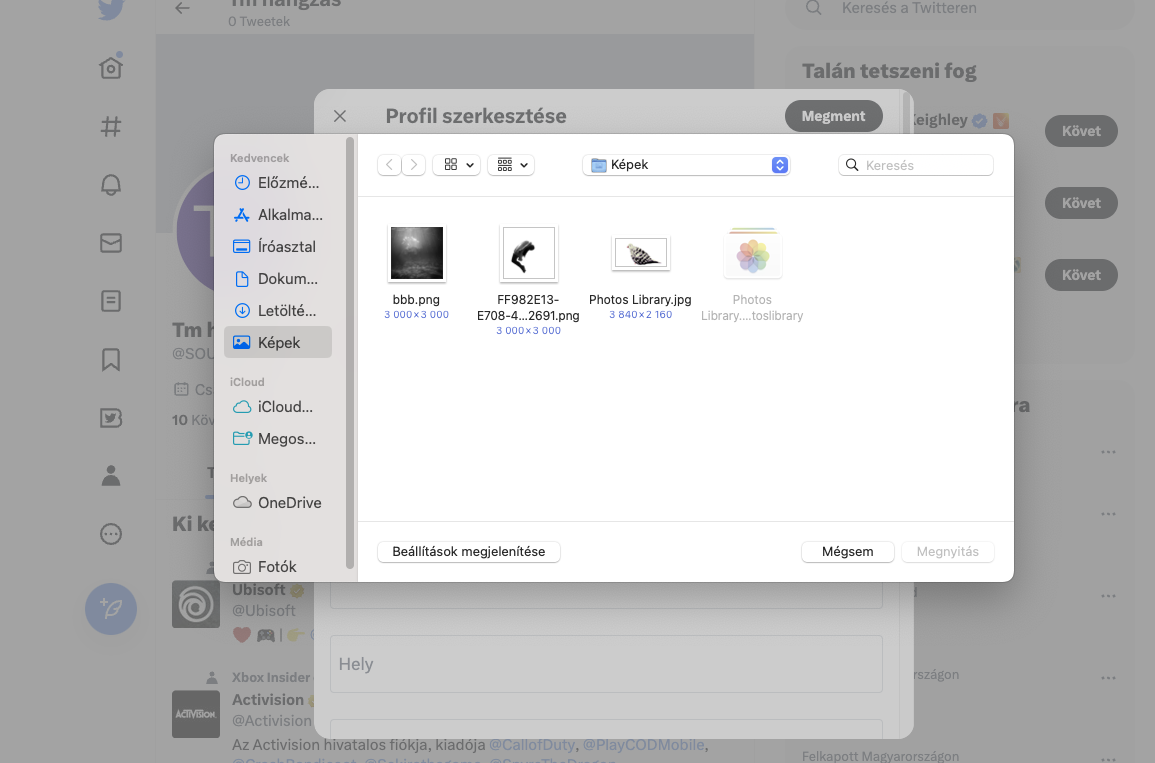Select Íróasztal in the sidebar
The width and height of the screenshot is (1155, 763).
tap(278, 247)
